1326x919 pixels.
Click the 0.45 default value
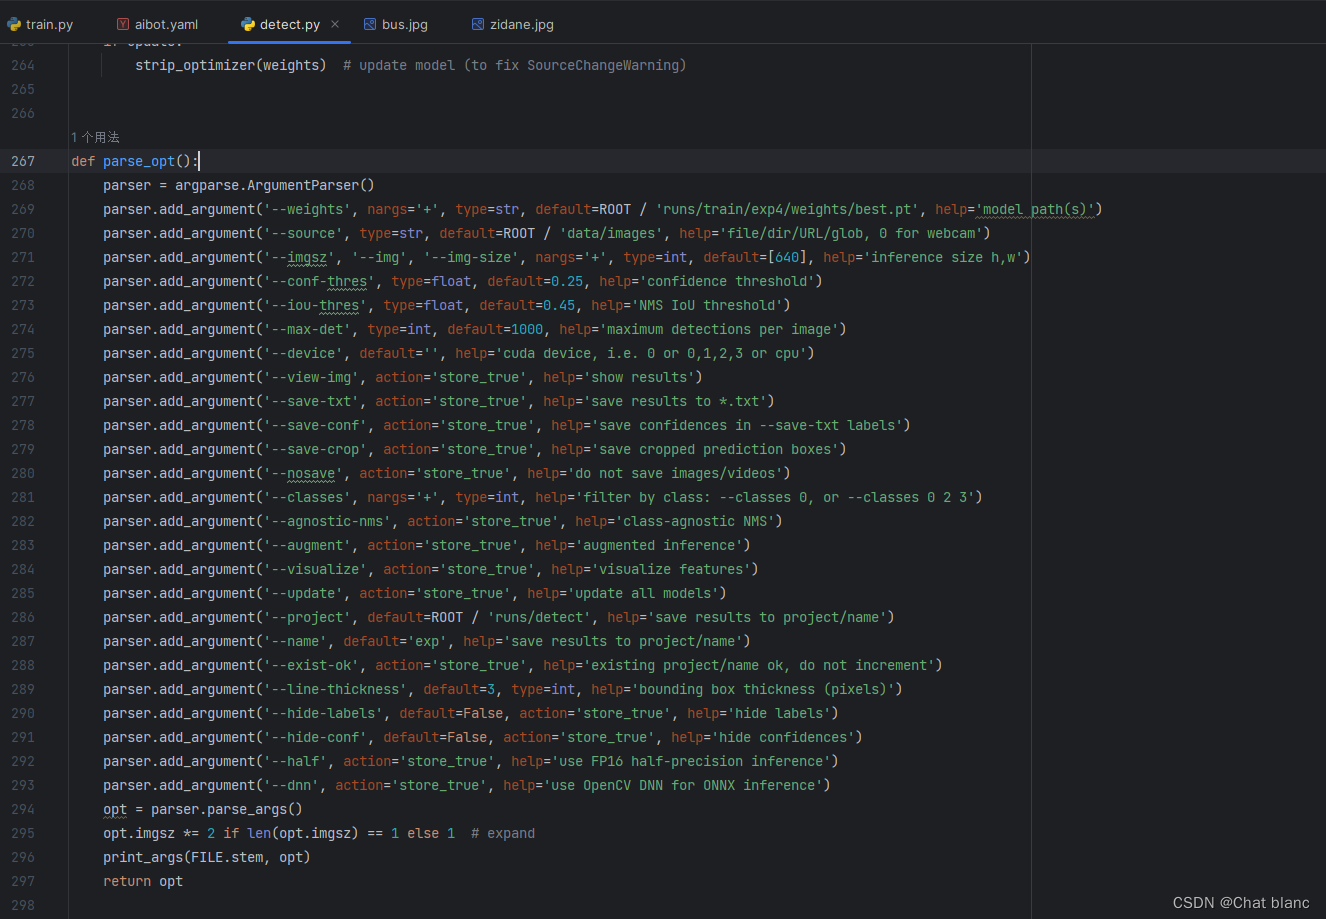(x=559, y=305)
